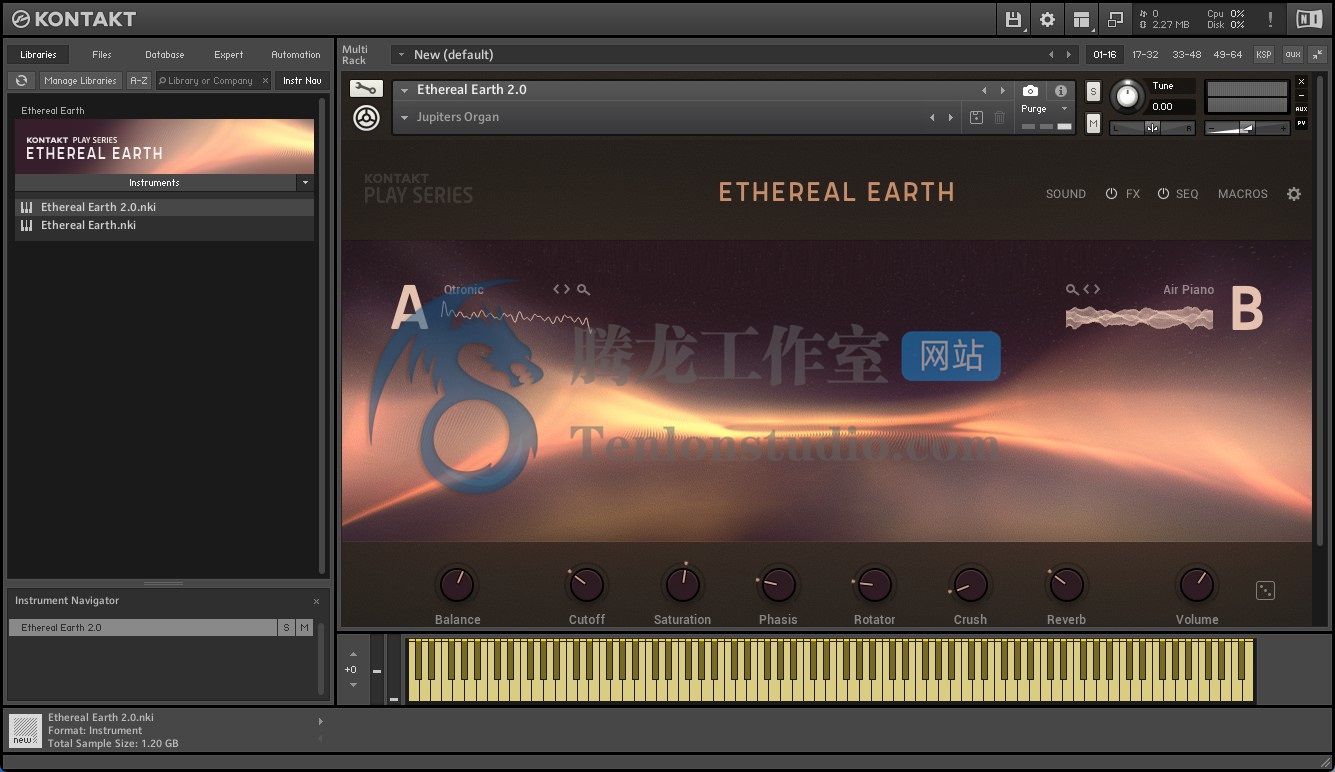This screenshot has height=772, width=1335.
Task: Open the snapshot camera view
Action: point(1030,91)
